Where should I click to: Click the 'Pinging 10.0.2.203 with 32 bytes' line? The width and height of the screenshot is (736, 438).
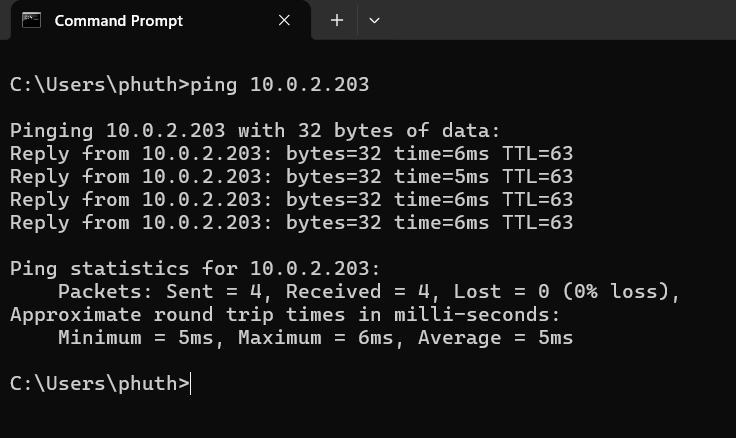tap(255, 131)
